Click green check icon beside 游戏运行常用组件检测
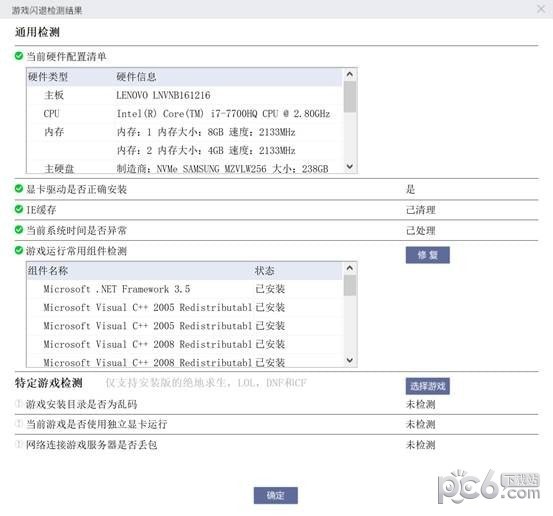 [x=19, y=250]
